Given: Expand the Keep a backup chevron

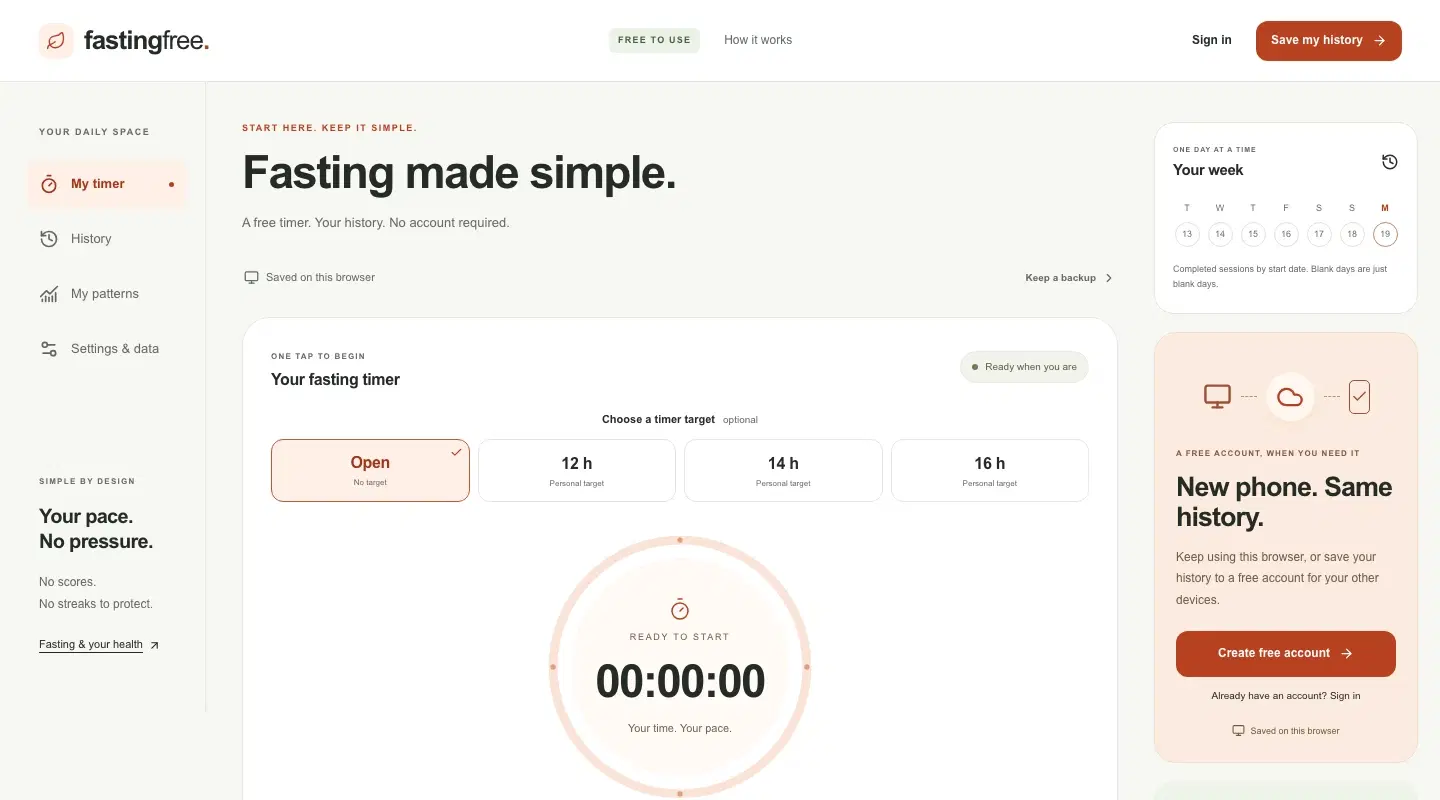Looking at the screenshot, I should (x=1108, y=278).
